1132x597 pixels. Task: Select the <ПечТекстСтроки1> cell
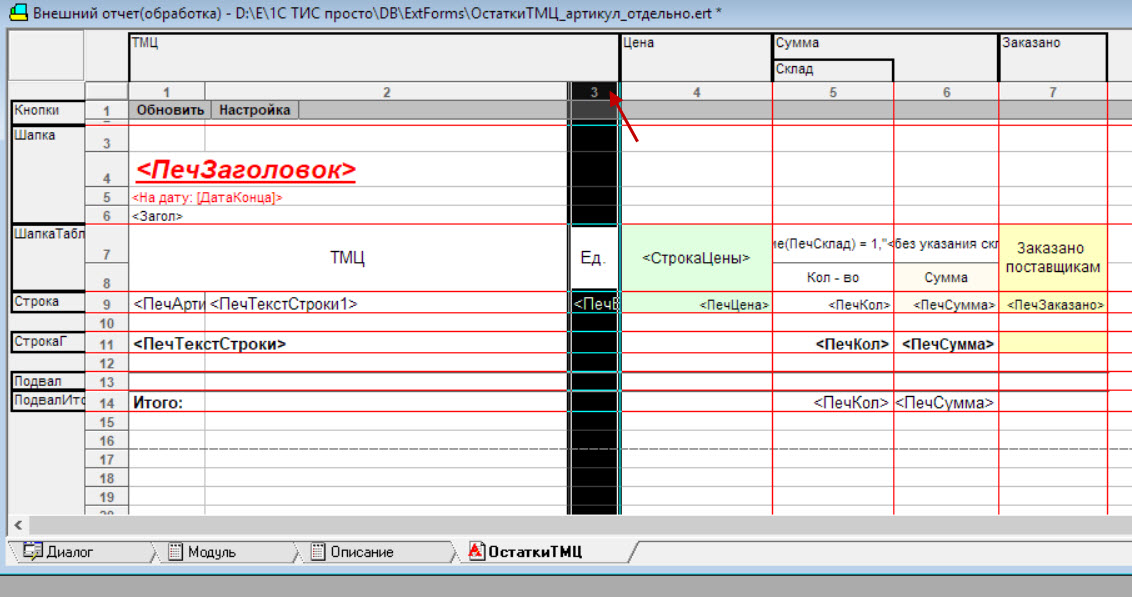coord(386,304)
